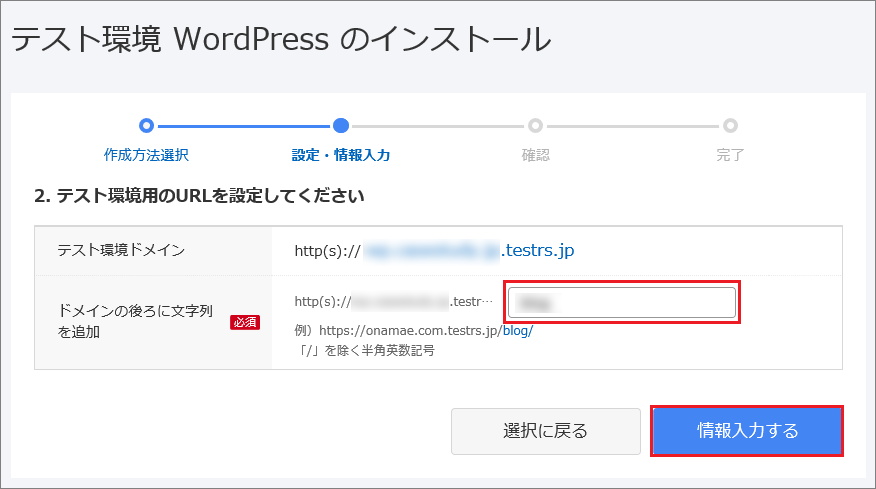876x489 pixels.
Task: Click the 確認 step label
Action: pyautogui.click(x=535, y=155)
